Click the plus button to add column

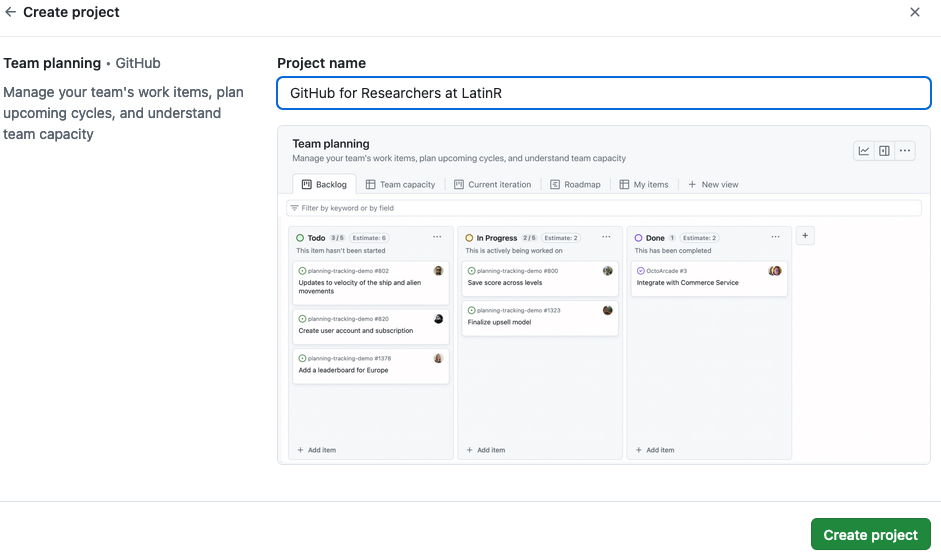[x=806, y=236]
